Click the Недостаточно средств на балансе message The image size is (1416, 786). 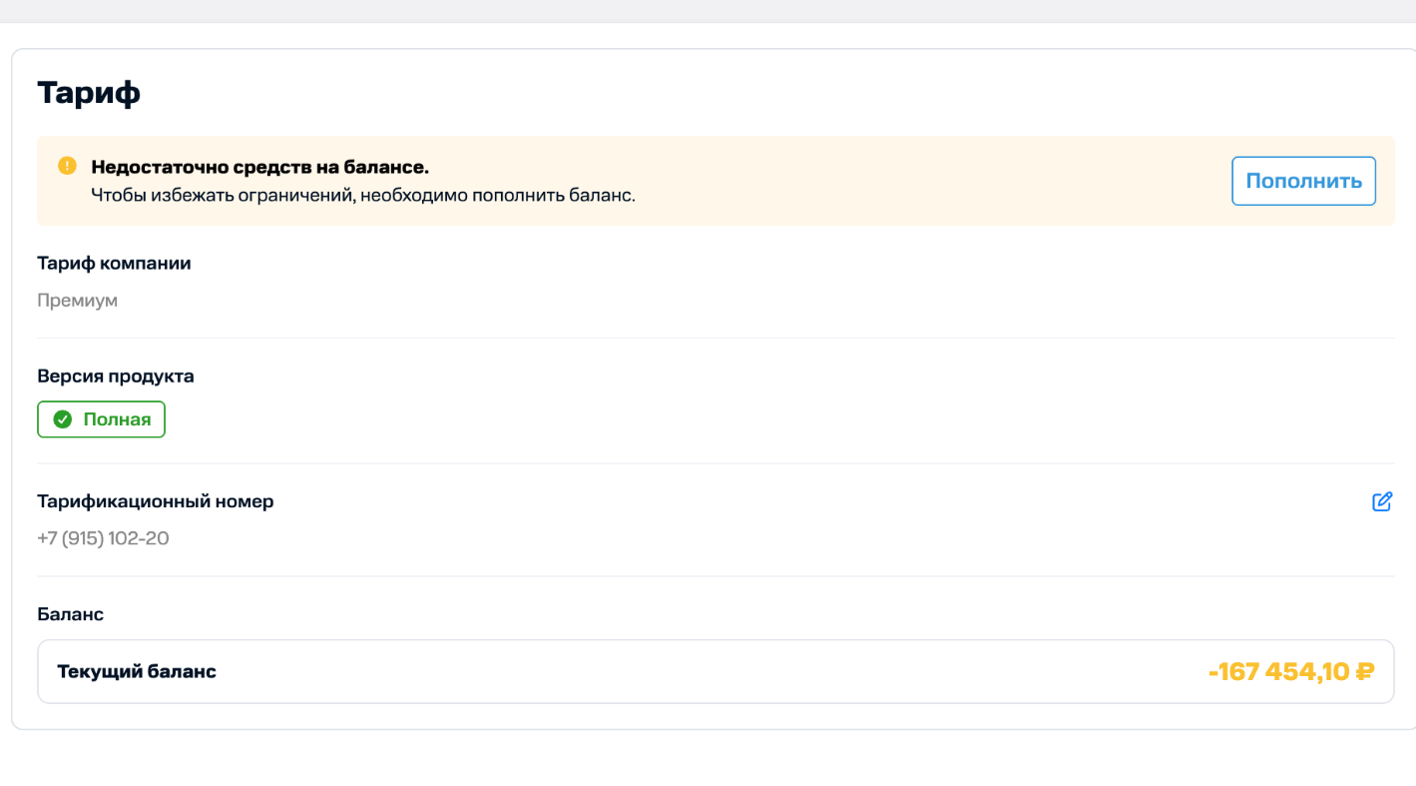[x=260, y=167]
